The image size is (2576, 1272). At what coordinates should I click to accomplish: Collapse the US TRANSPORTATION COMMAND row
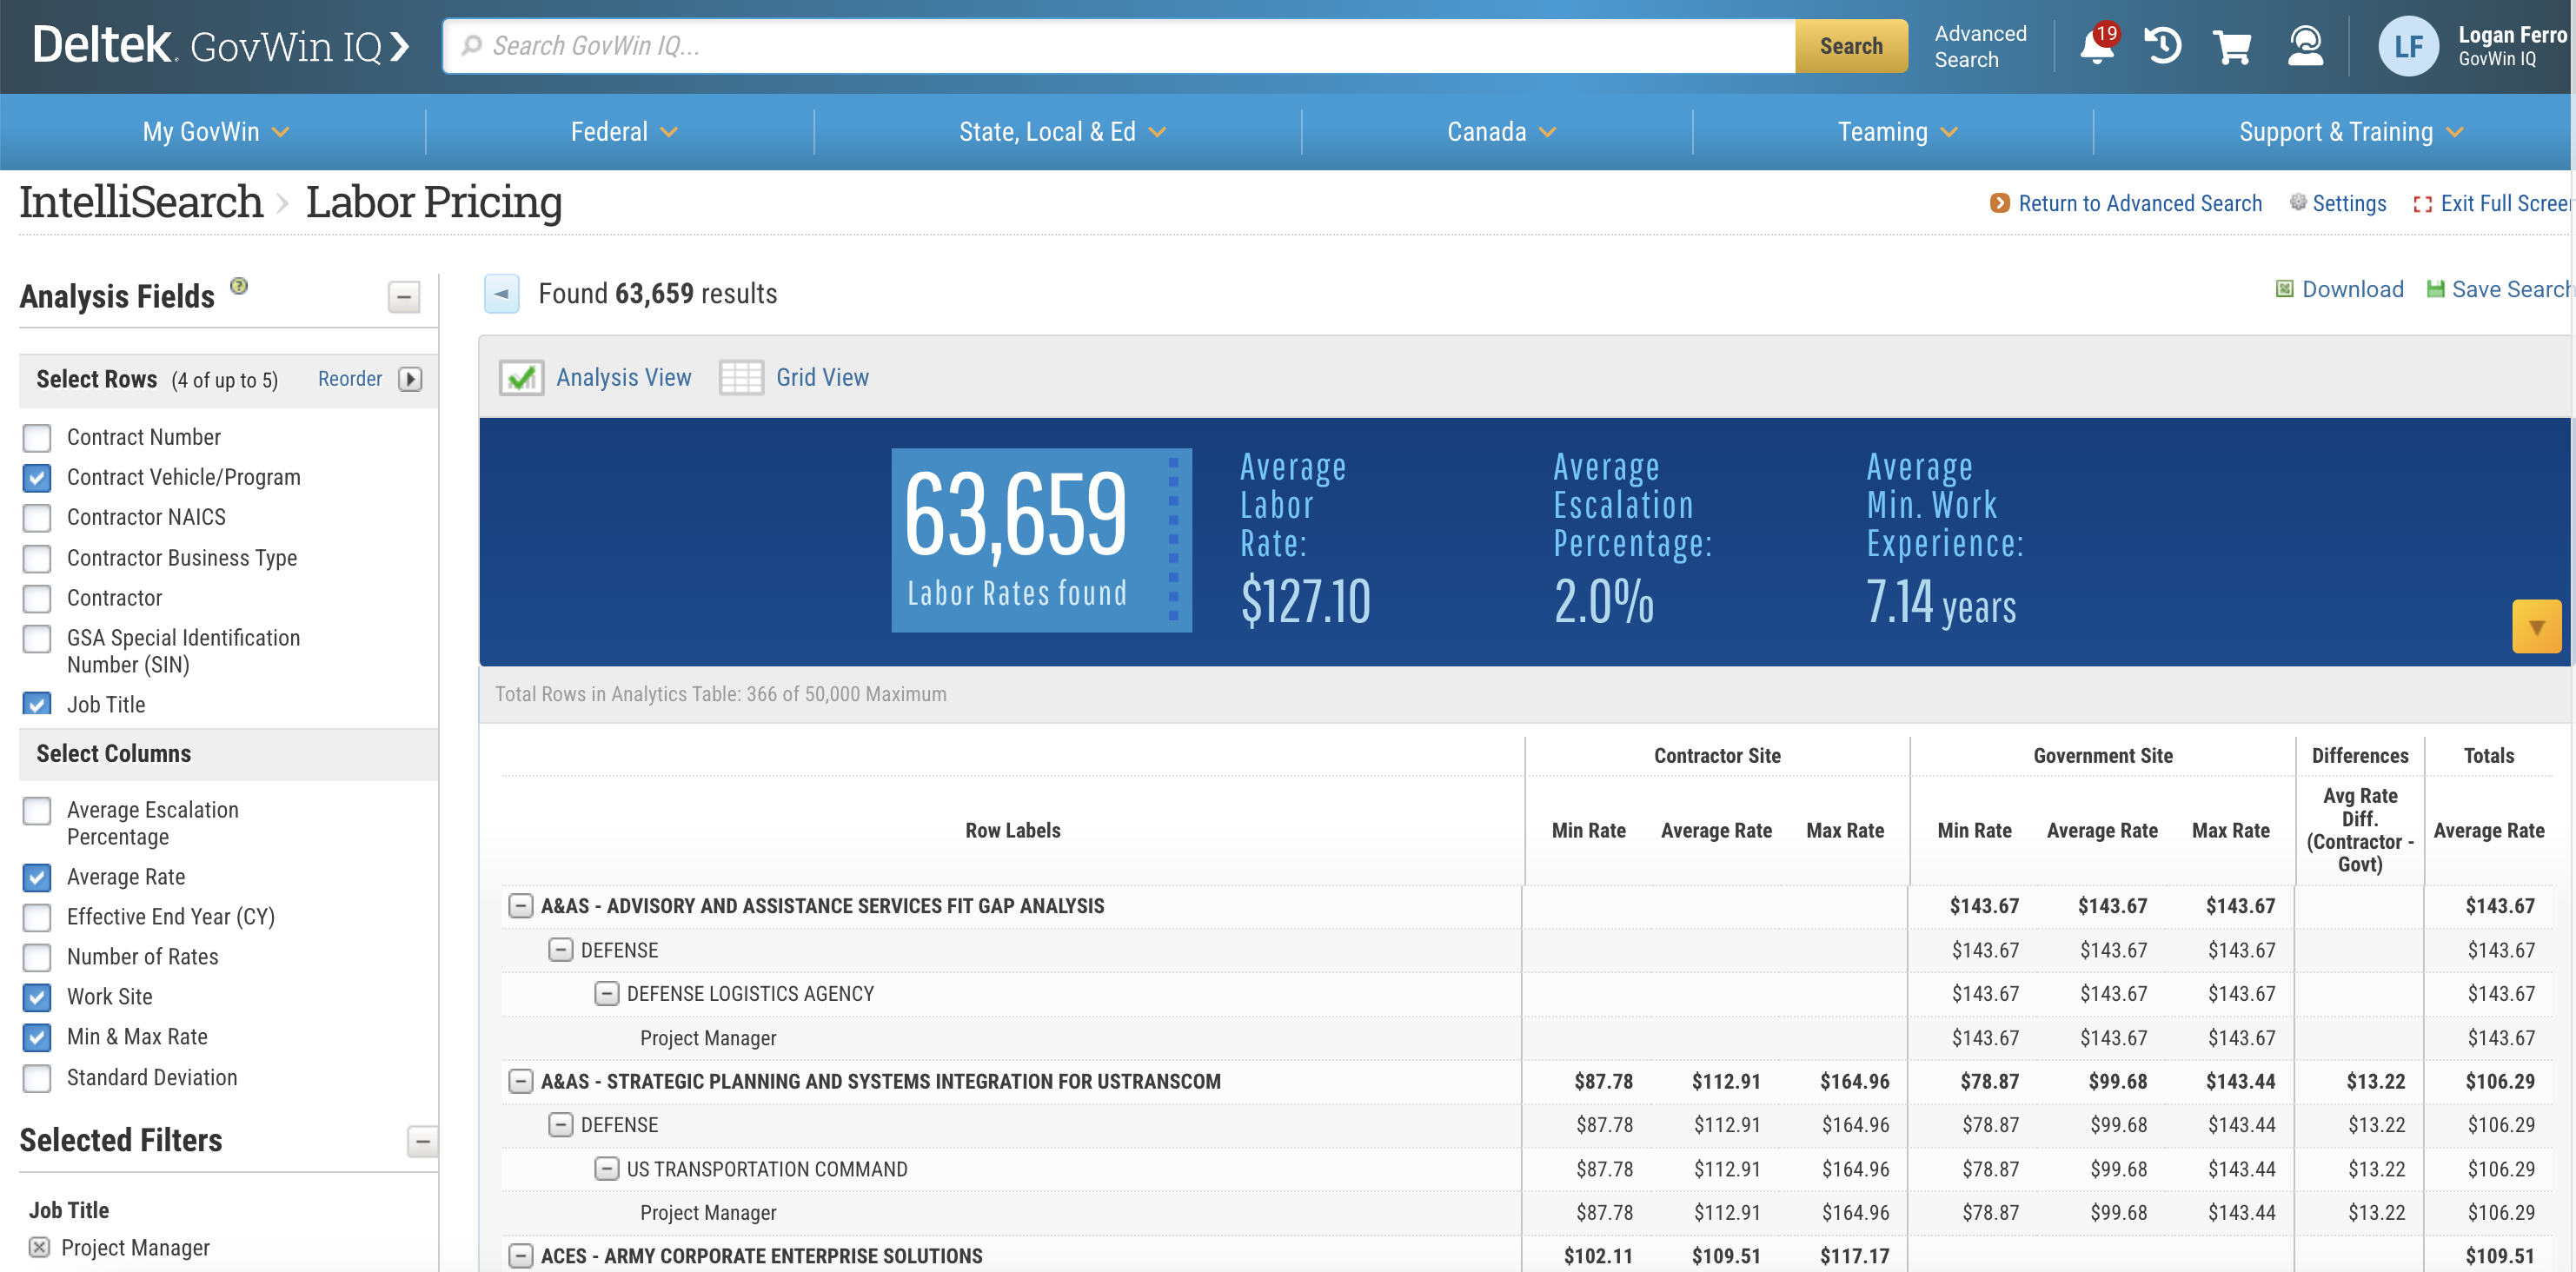click(x=606, y=1169)
